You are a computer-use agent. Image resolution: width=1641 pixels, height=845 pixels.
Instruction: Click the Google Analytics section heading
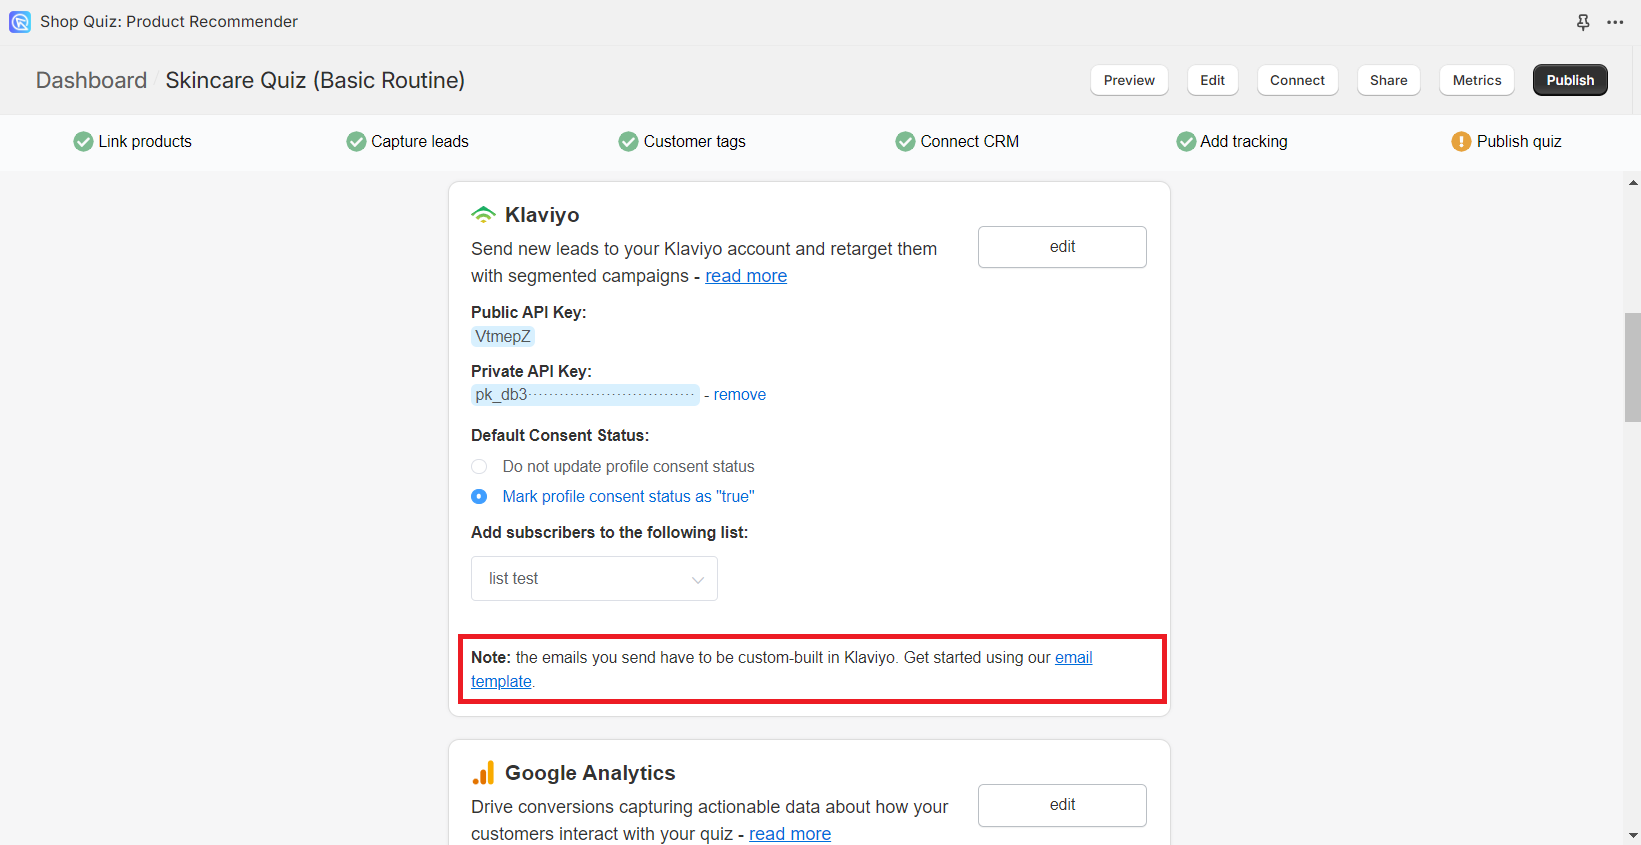[x=590, y=773]
